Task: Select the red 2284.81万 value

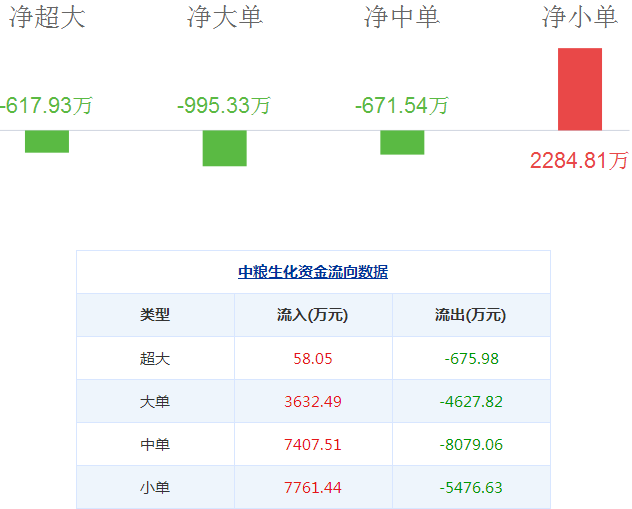Action: pyautogui.click(x=579, y=160)
